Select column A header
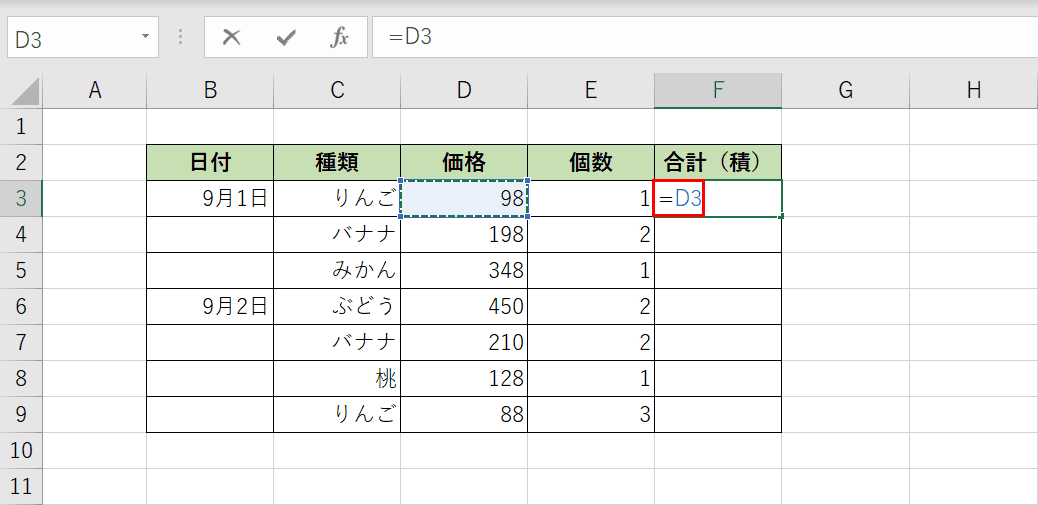Image resolution: width=1038 pixels, height=505 pixels. coord(95,91)
